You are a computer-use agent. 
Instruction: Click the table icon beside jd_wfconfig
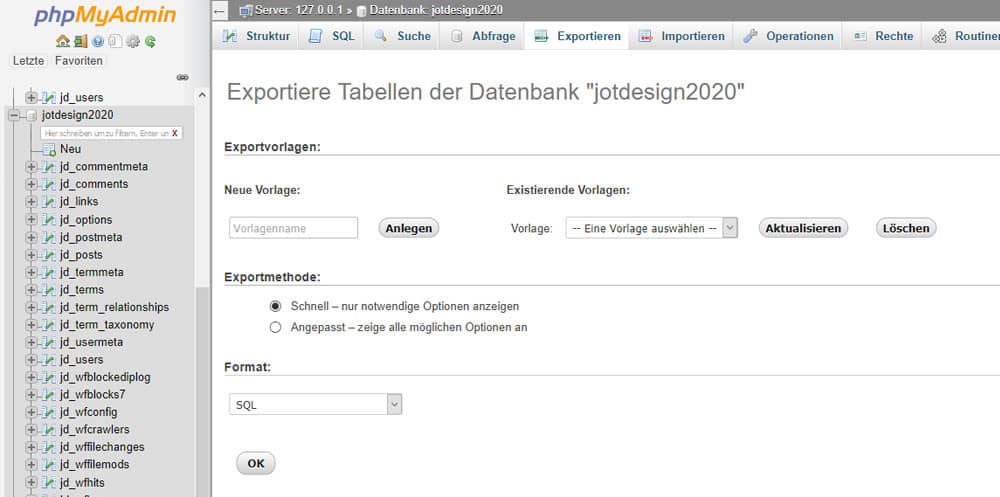pos(49,412)
